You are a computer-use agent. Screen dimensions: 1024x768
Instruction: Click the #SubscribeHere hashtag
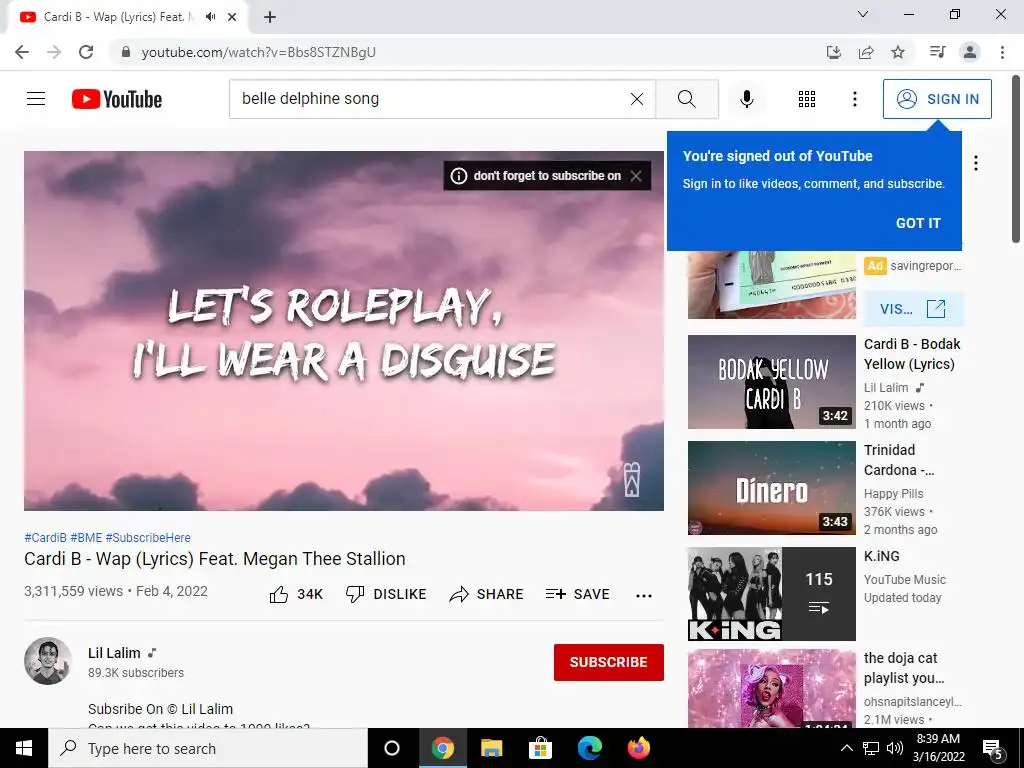pos(148,537)
